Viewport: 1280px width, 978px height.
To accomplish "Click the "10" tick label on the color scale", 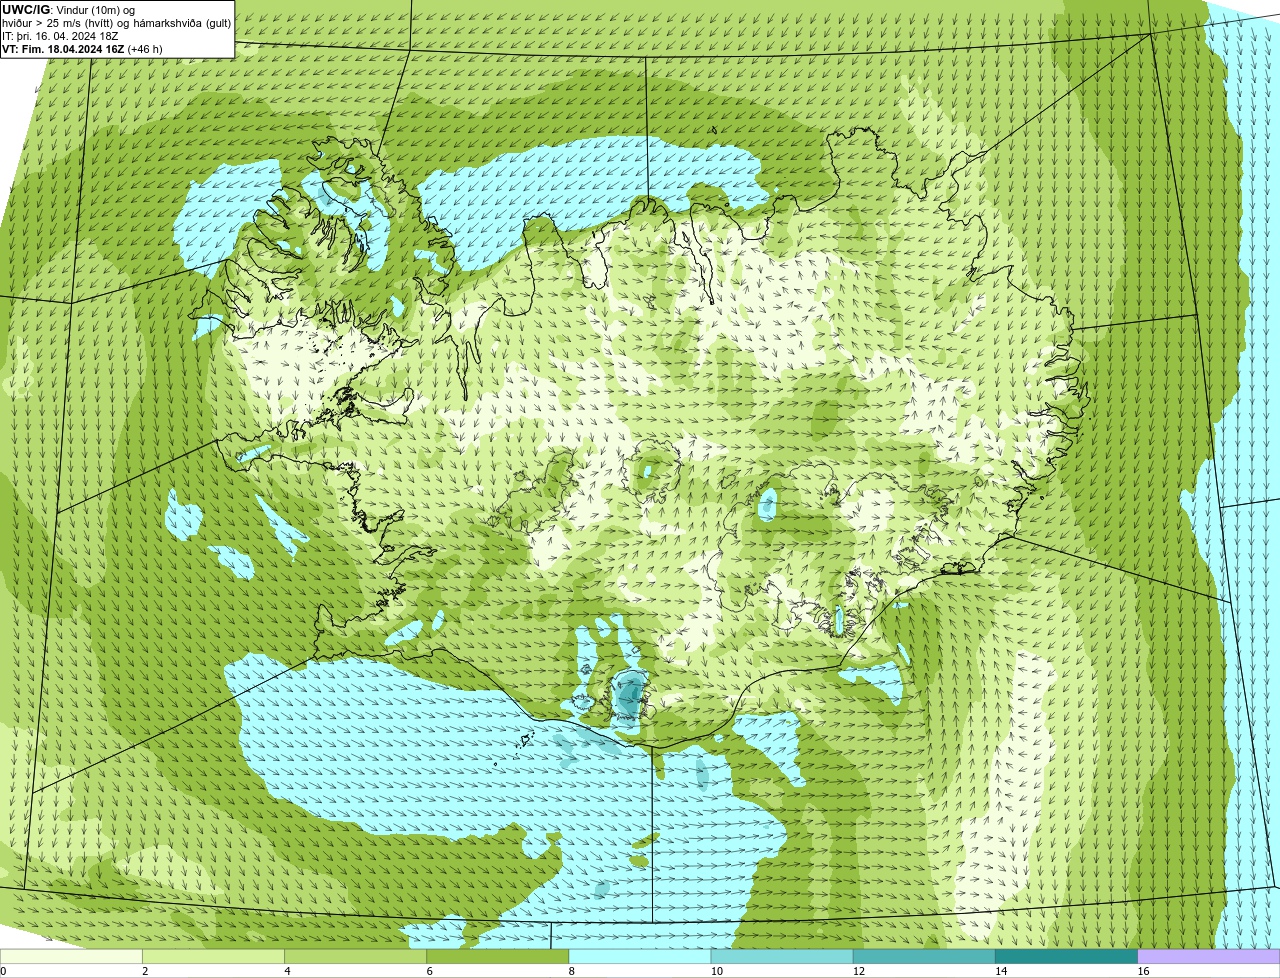I will (716, 971).
